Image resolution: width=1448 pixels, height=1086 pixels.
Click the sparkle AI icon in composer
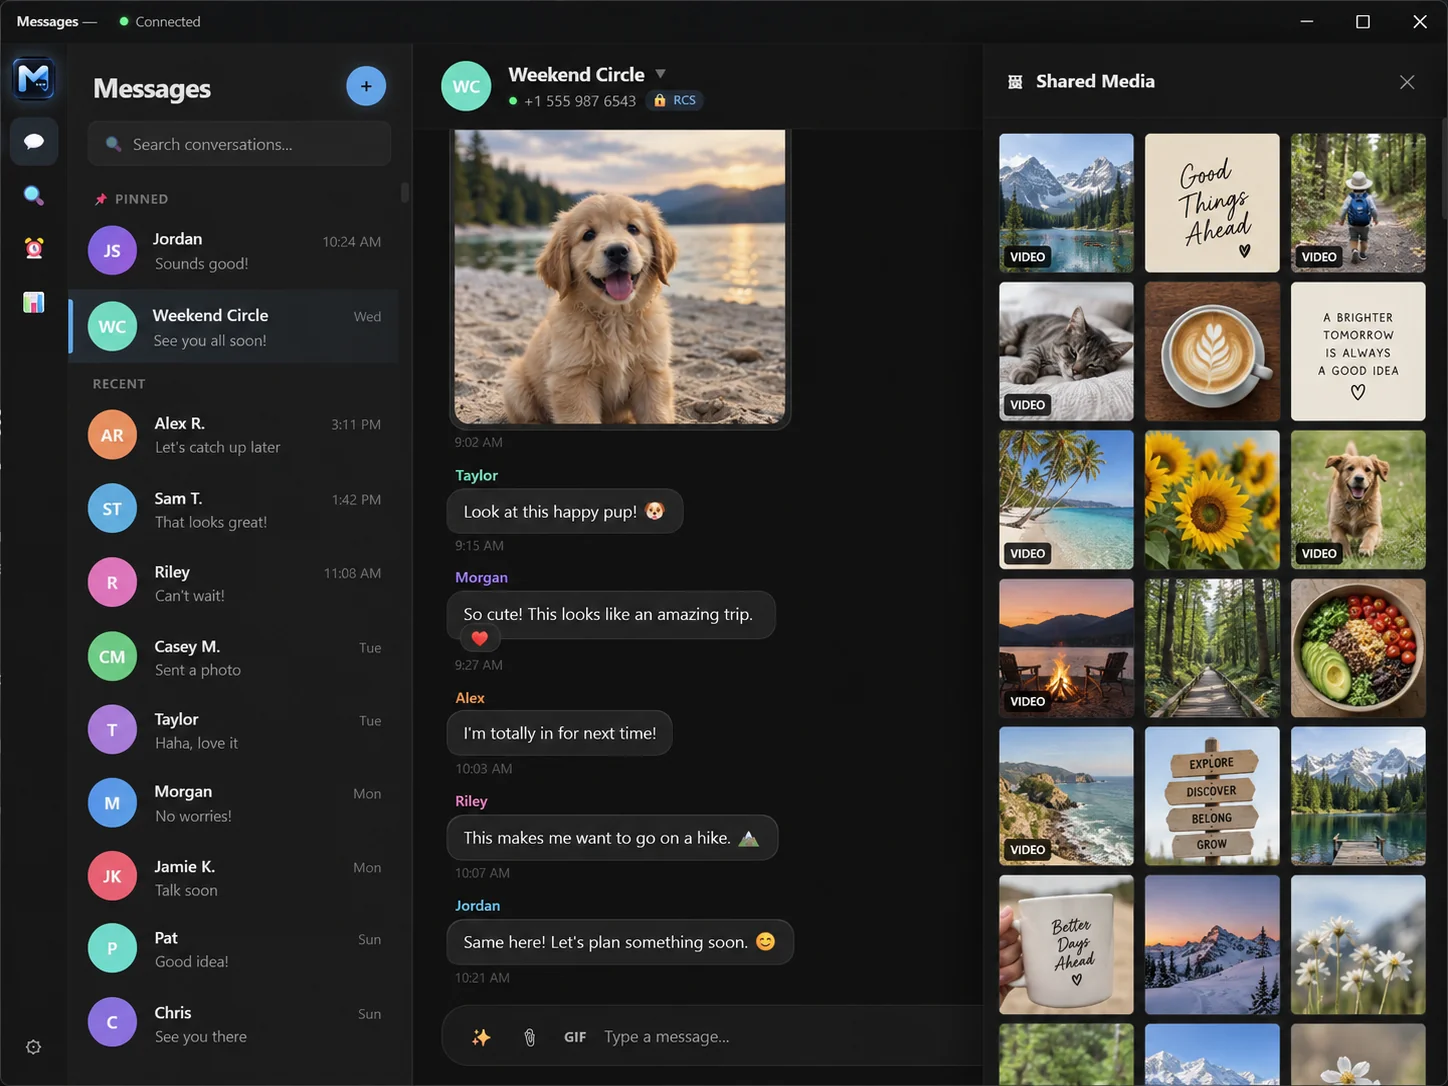coord(481,1037)
